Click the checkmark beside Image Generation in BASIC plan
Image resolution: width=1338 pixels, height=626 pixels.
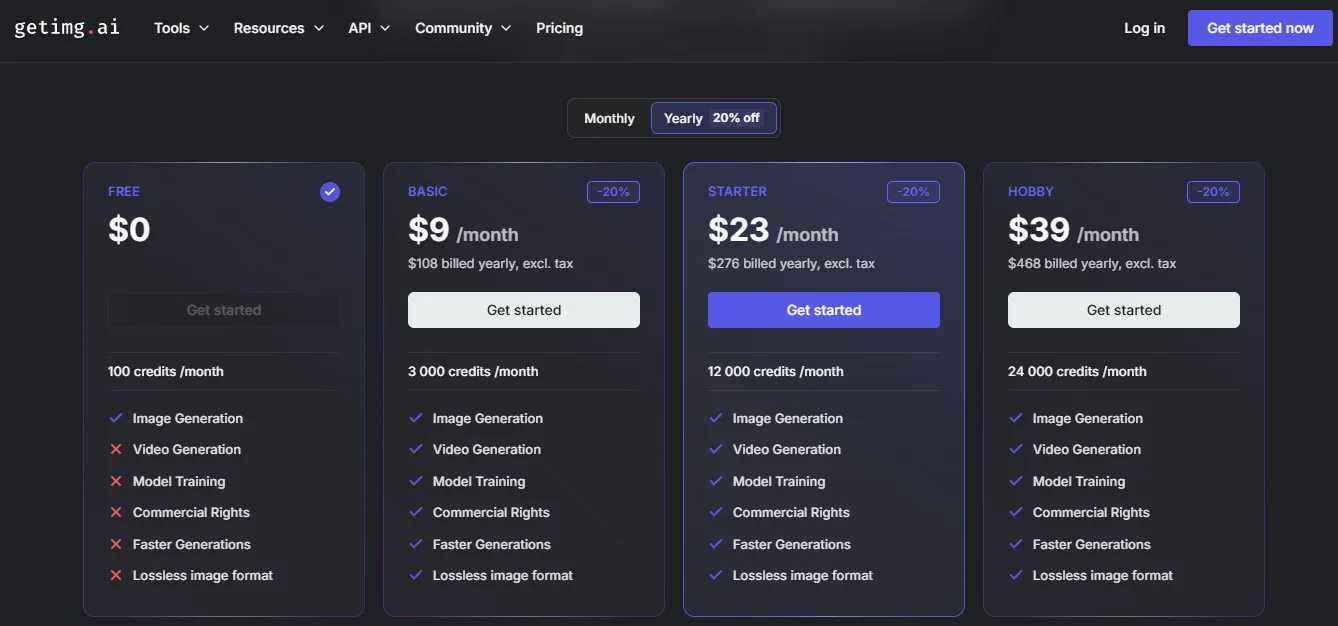tap(414, 418)
